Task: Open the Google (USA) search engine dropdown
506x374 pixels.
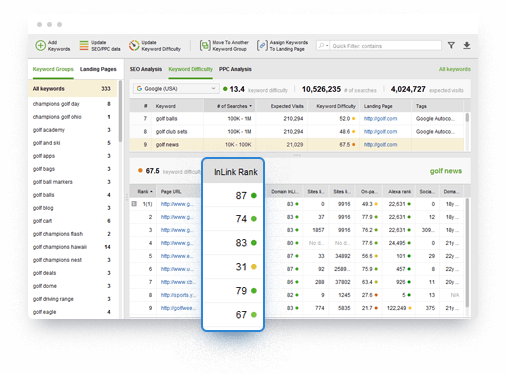Action: click(x=176, y=89)
